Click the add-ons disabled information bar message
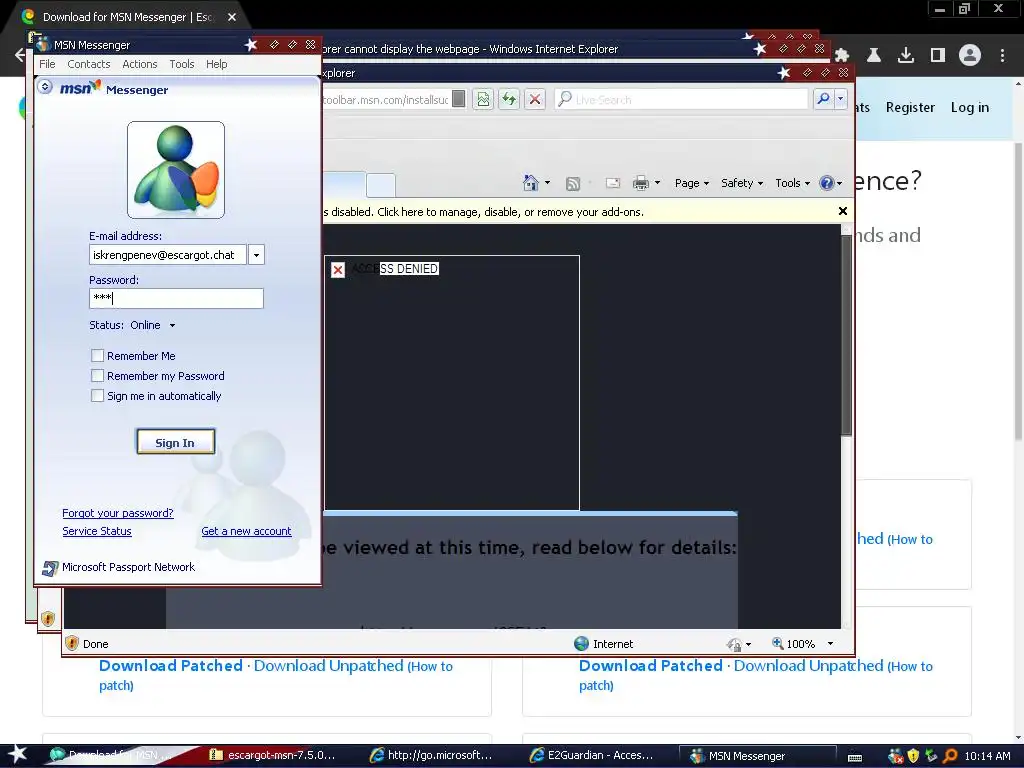Image resolution: width=1024 pixels, height=768 pixels. tap(483, 212)
